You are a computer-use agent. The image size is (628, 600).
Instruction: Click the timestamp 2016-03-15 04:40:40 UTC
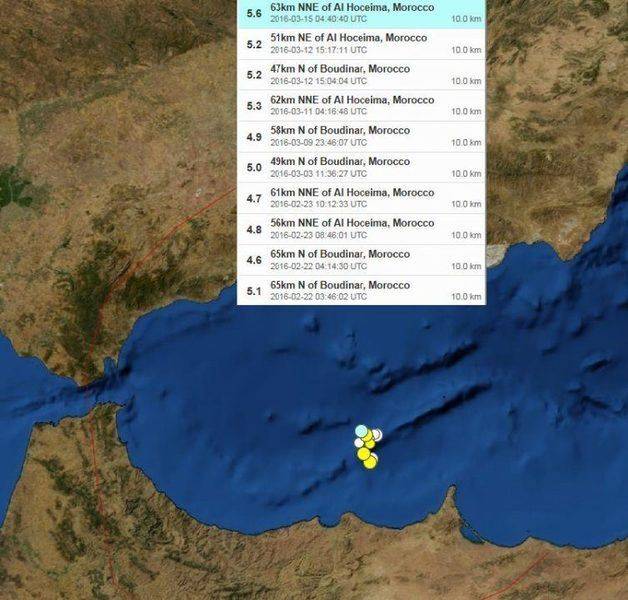[318, 19]
